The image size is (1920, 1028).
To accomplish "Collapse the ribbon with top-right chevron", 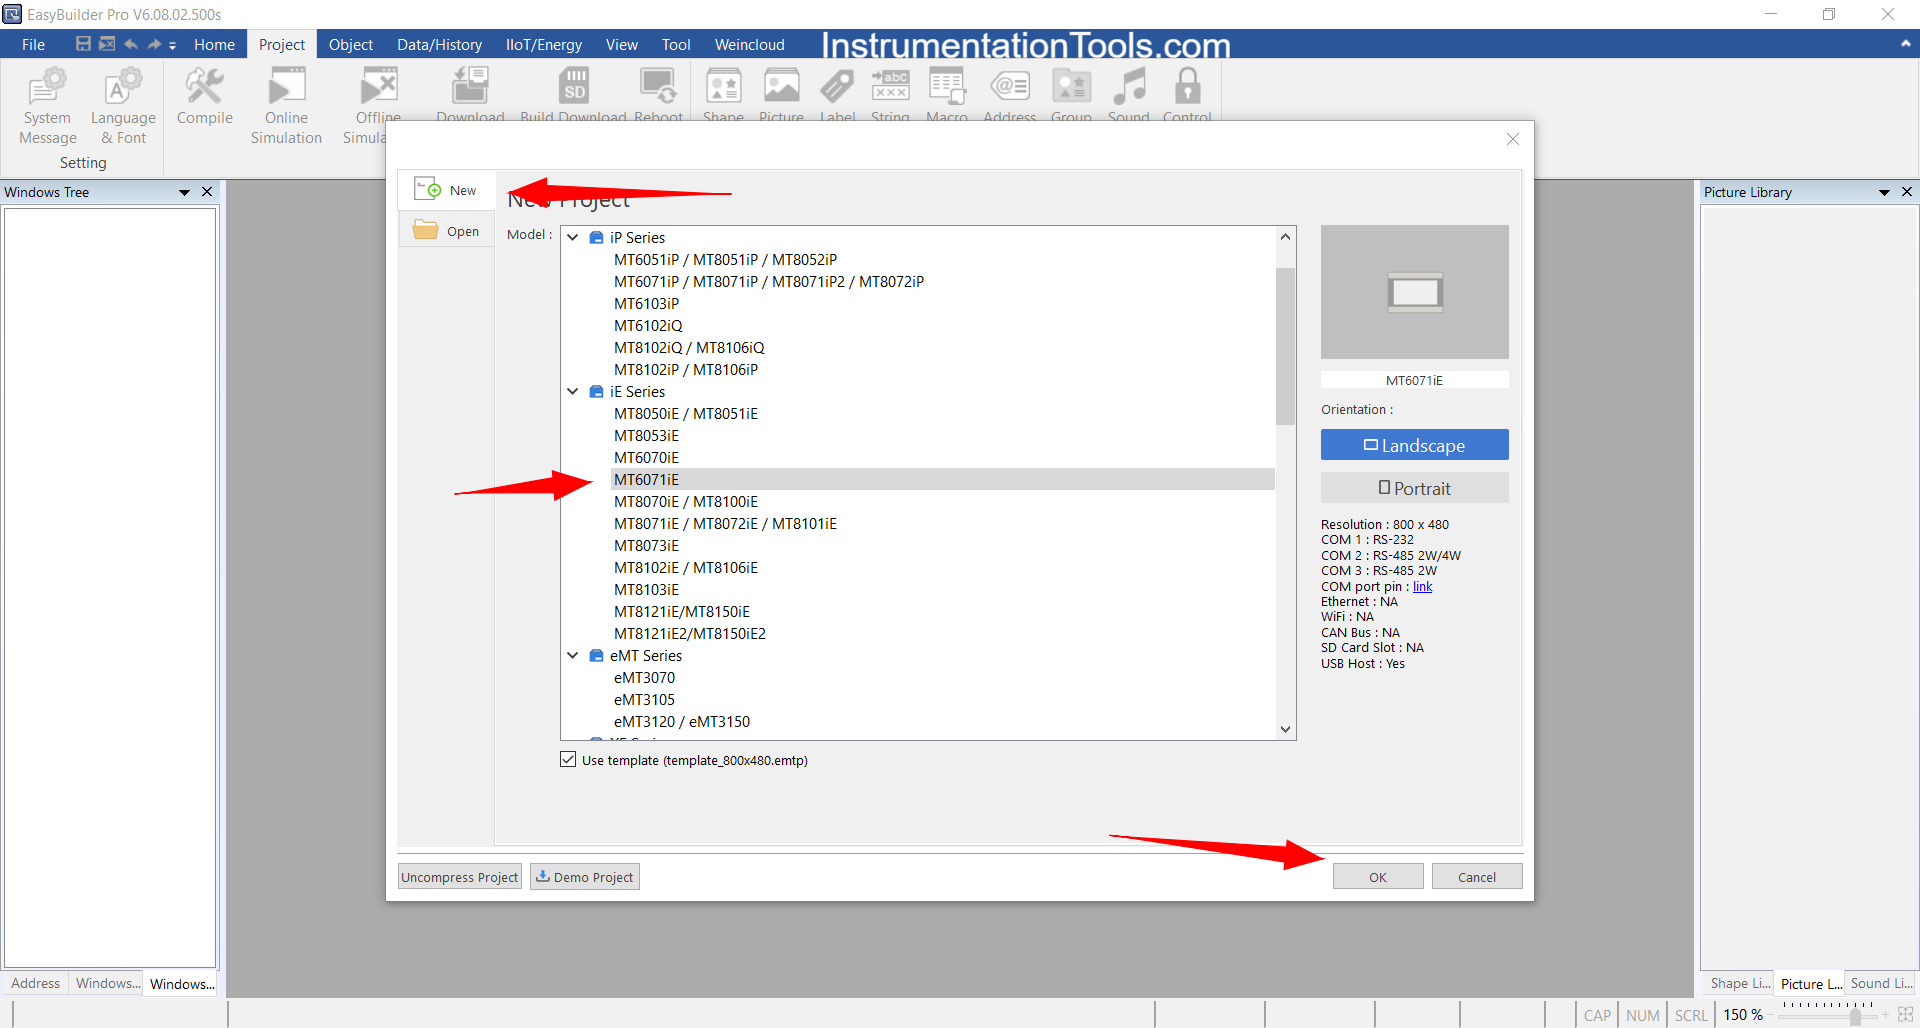I will pos(1905,44).
